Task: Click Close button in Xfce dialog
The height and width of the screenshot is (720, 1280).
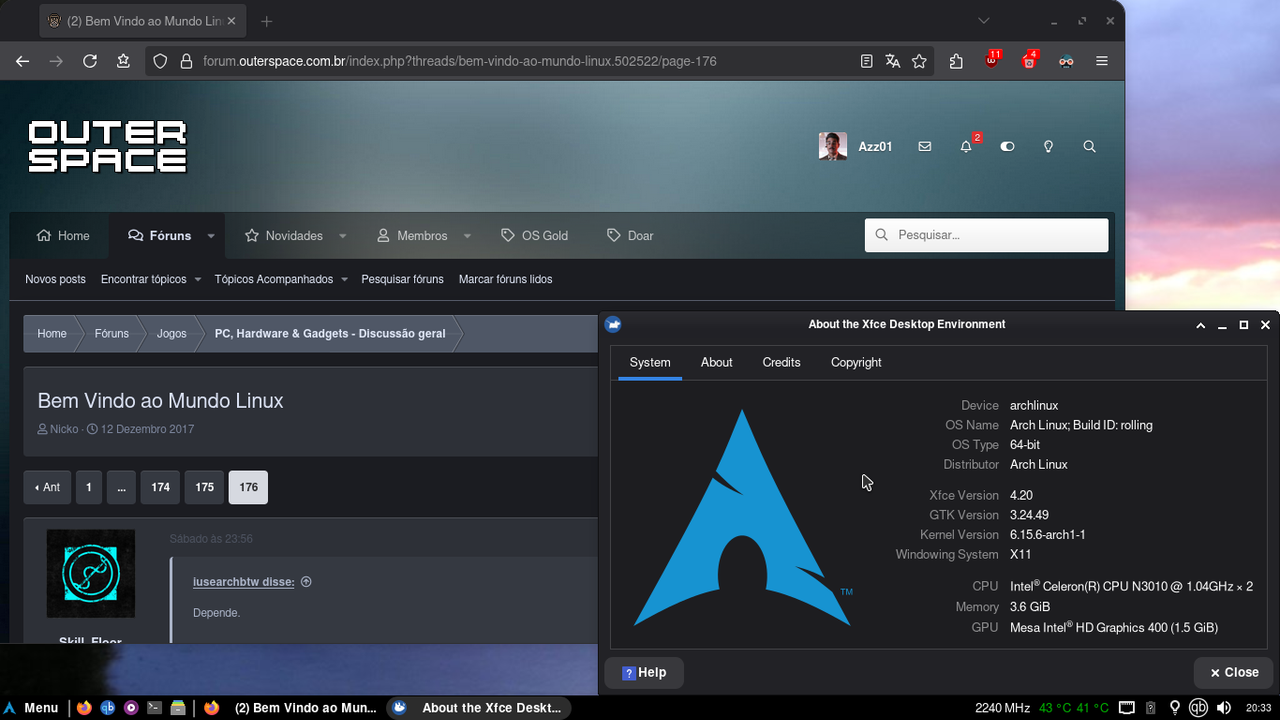Action: pos(1234,673)
